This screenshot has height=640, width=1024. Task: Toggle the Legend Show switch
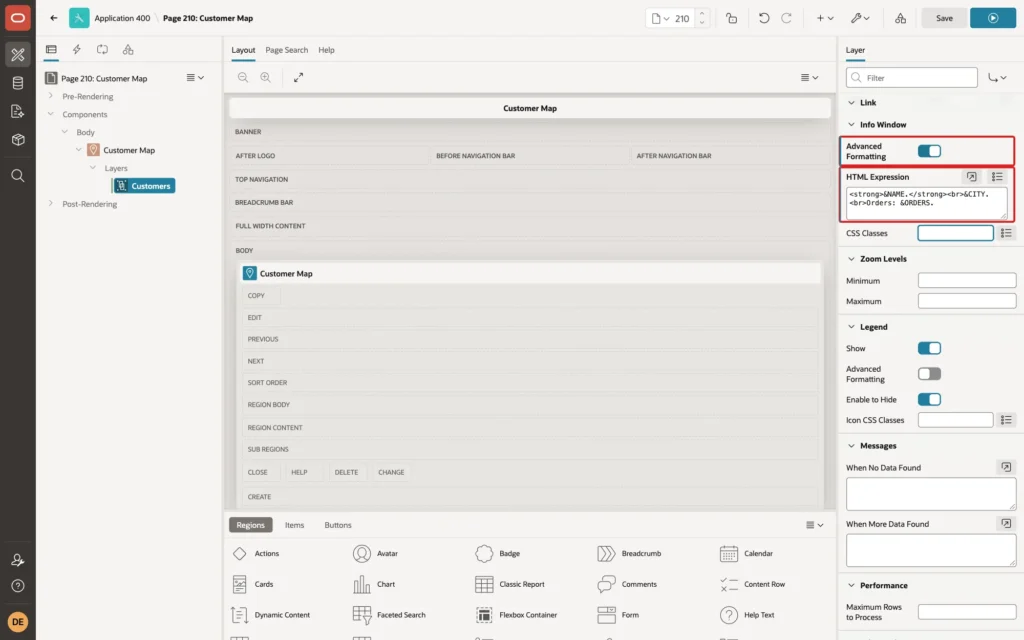(x=929, y=348)
